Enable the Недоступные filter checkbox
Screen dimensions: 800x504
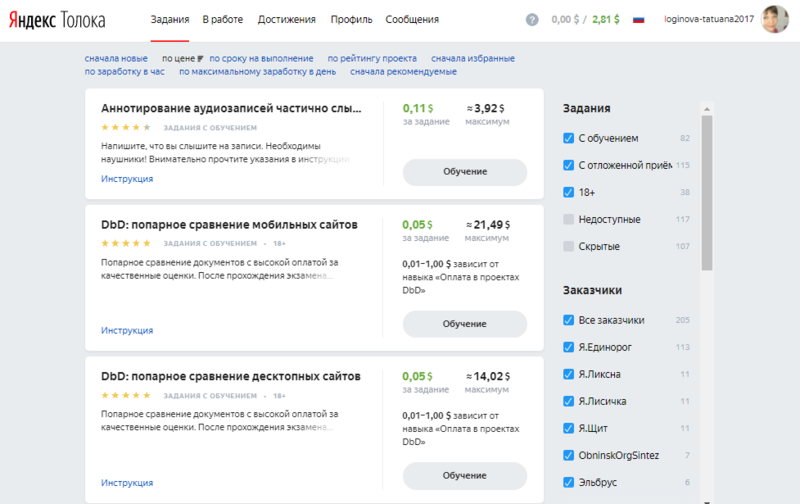coord(568,219)
